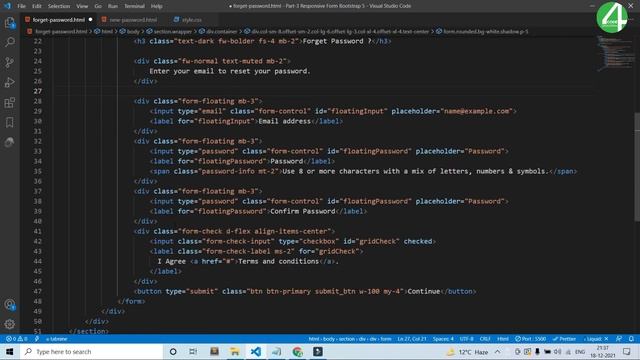Show hidden system tray icons chevron
Viewport: 640px width, 360px height.
tap(498, 351)
